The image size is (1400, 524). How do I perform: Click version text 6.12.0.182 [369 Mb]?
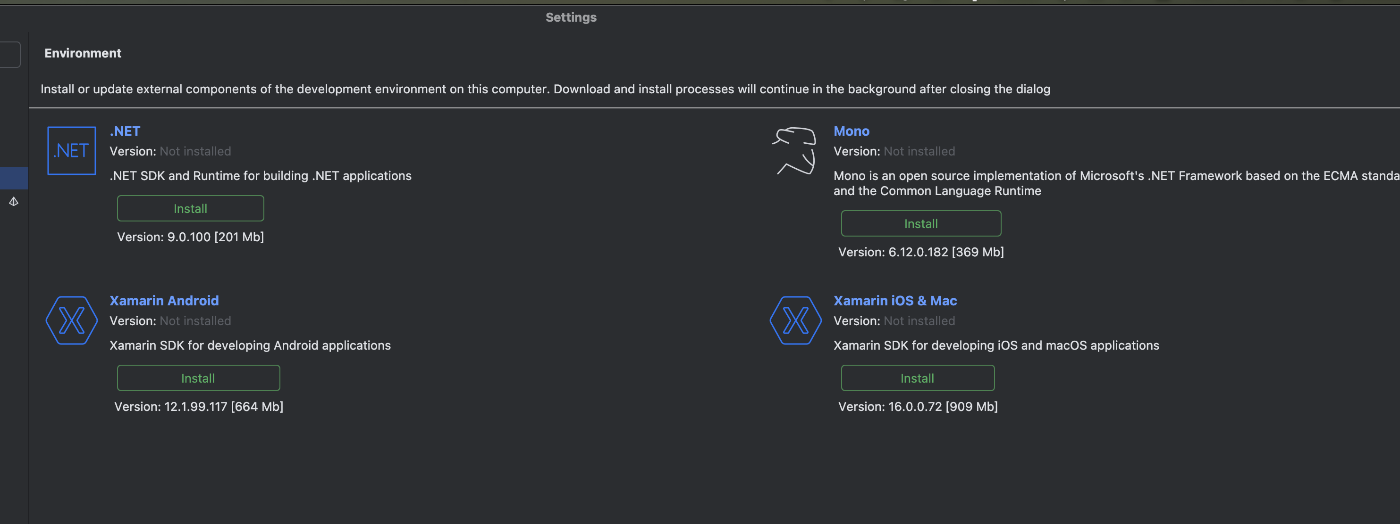click(921, 252)
